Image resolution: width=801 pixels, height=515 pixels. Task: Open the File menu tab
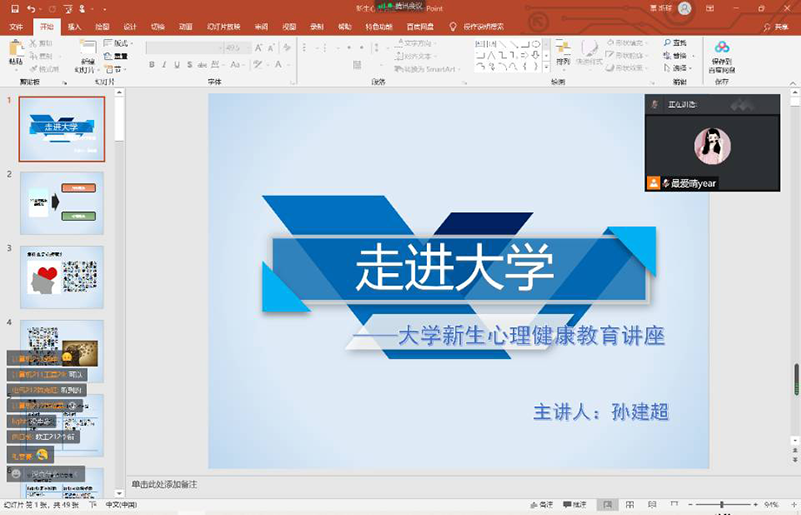pyautogui.click(x=16, y=27)
